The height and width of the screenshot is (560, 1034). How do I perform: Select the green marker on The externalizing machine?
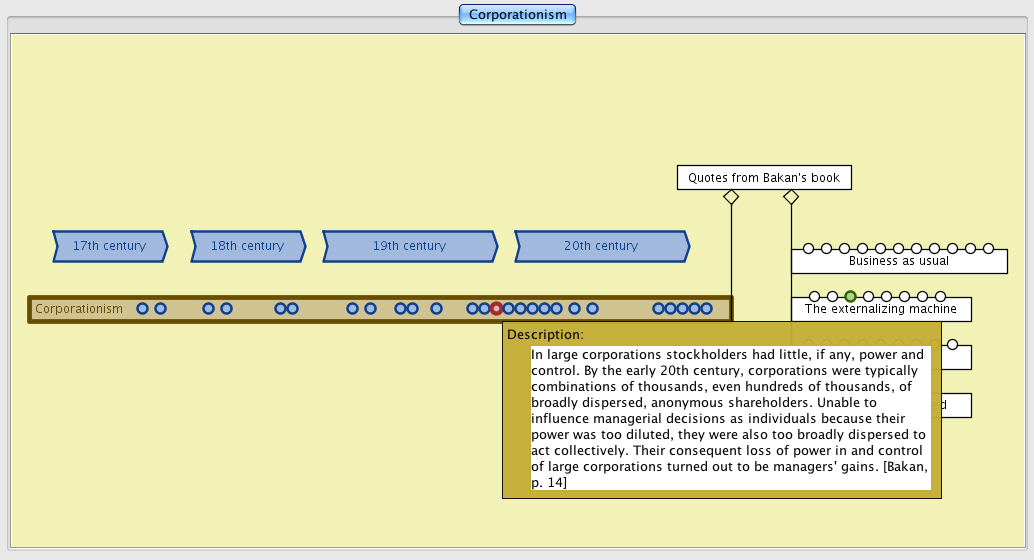(x=850, y=296)
